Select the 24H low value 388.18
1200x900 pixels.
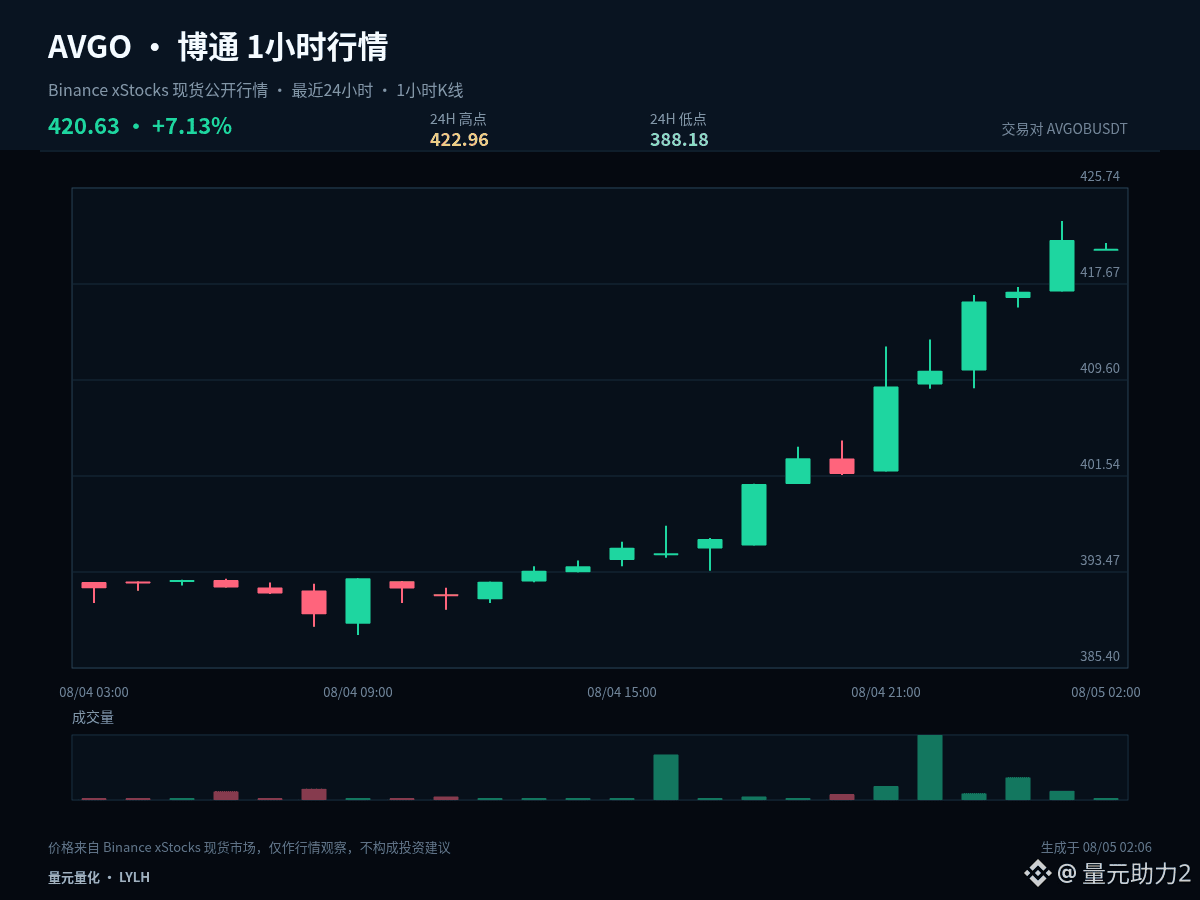click(679, 140)
